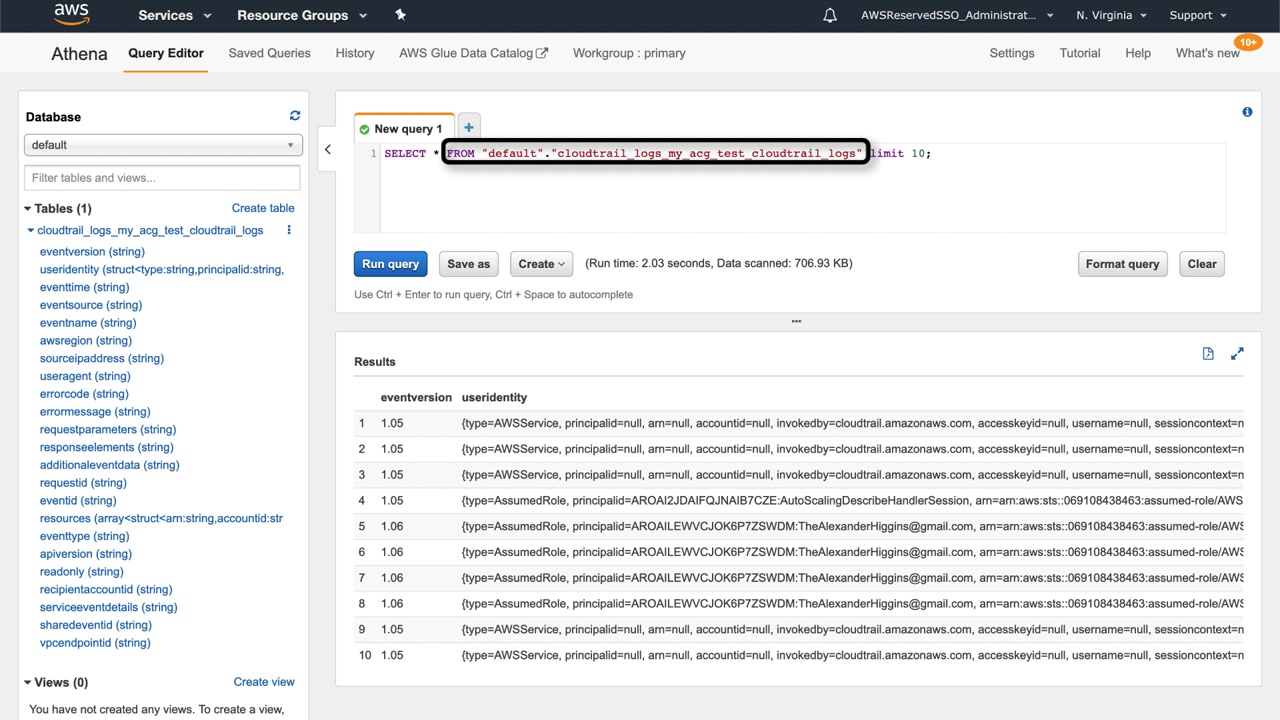Open Athena Settings

pyautogui.click(x=1012, y=53)
